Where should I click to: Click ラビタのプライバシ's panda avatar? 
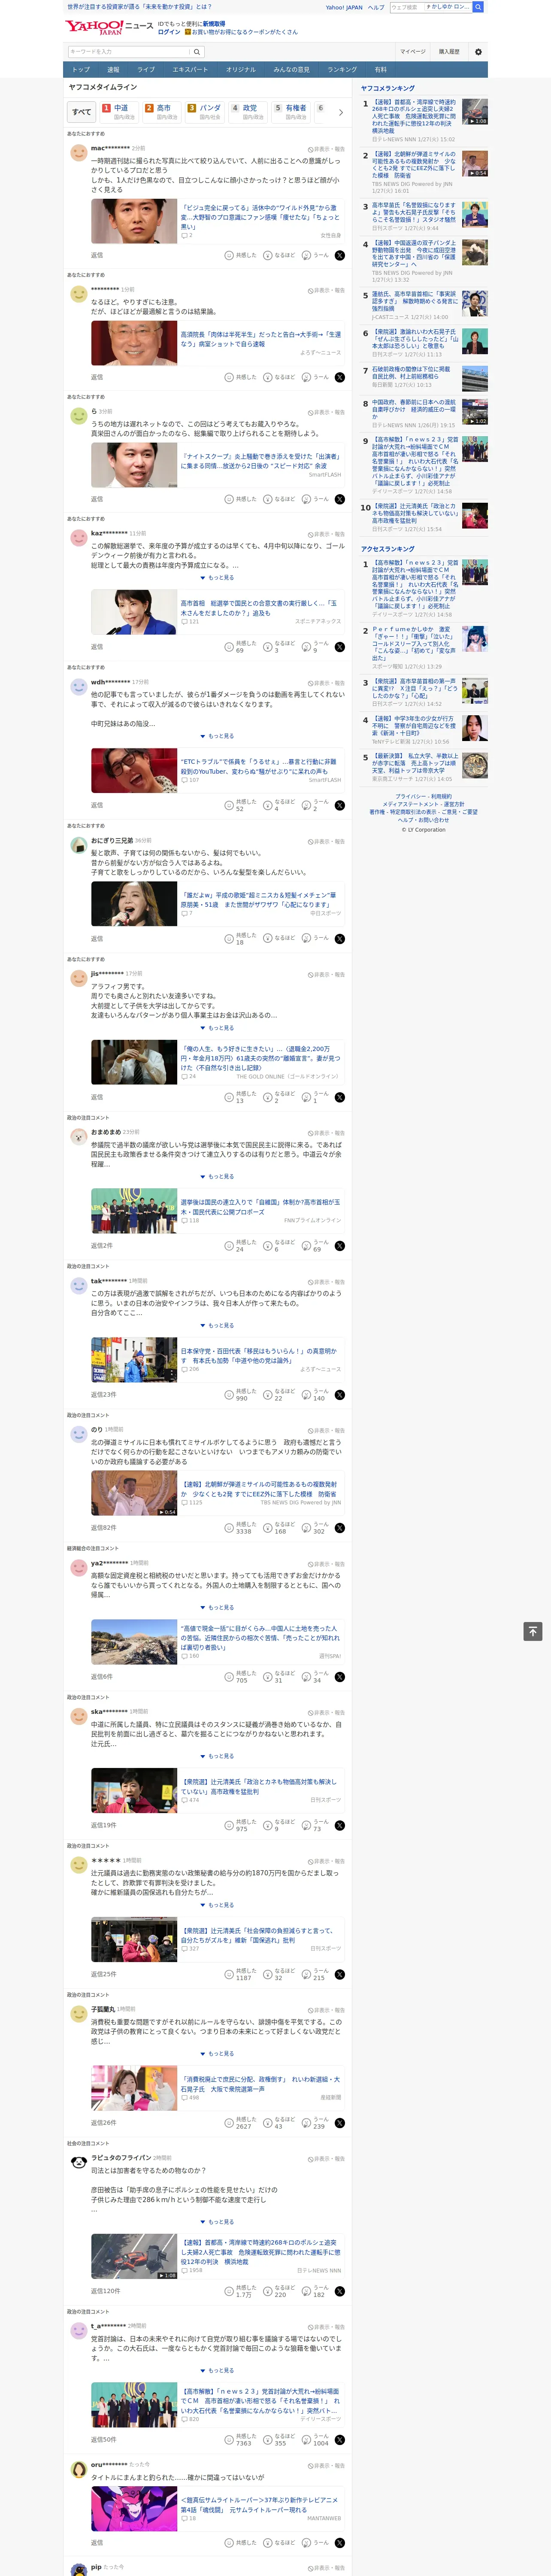coord(78,2162)
